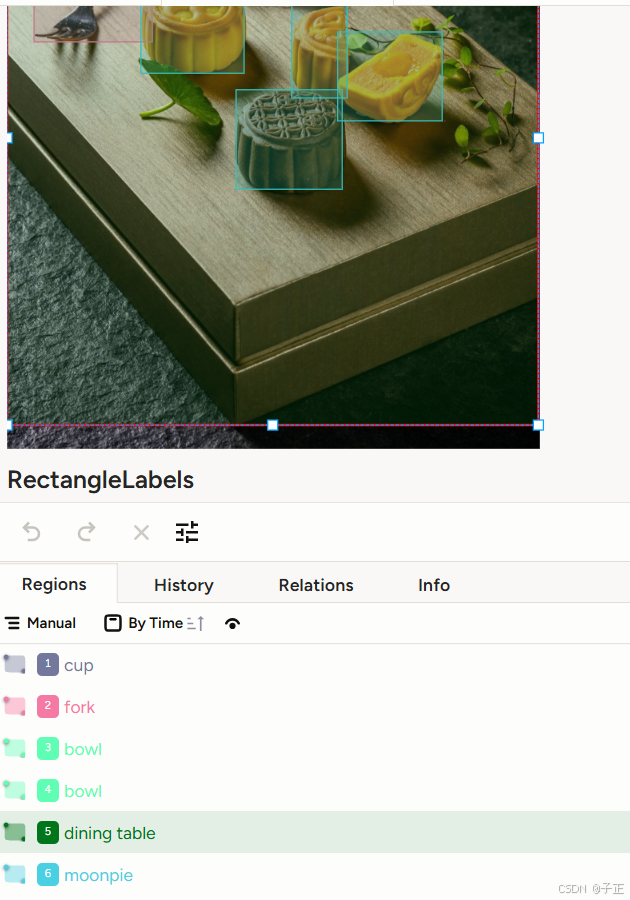Switch to the Relations tab
630x900 pixels.
[316, 585]
